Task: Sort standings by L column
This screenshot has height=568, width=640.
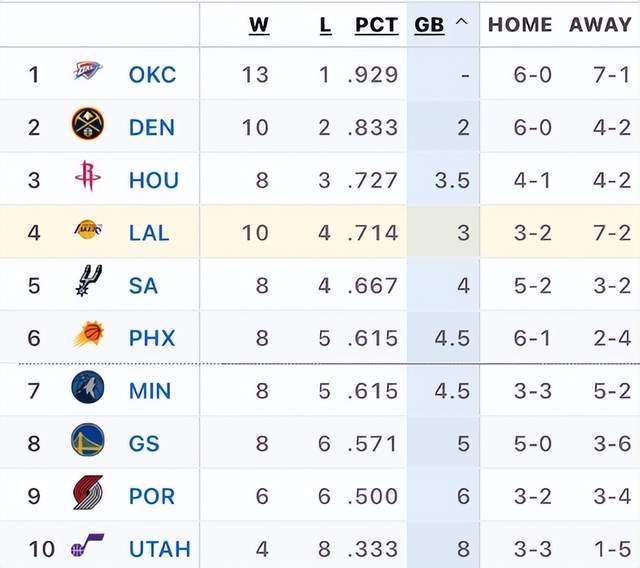Action: click(325, 25)
